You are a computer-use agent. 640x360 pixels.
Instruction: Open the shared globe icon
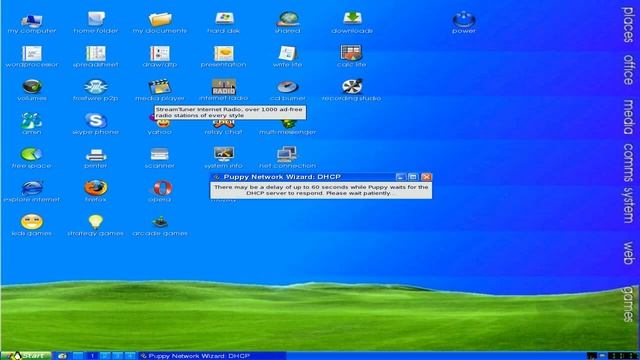[288, 19]
